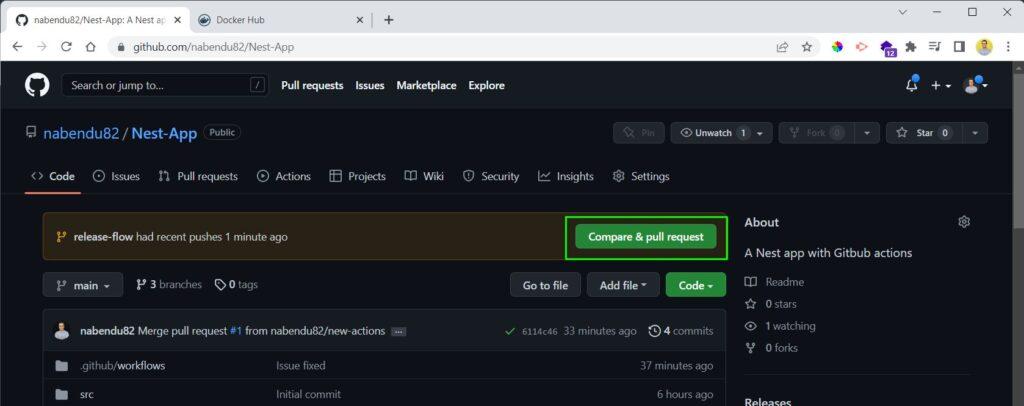This screenshot has width=1024, height=406.
Task: Click the Nest-App repository name link
Action: [x=164, y=133]
